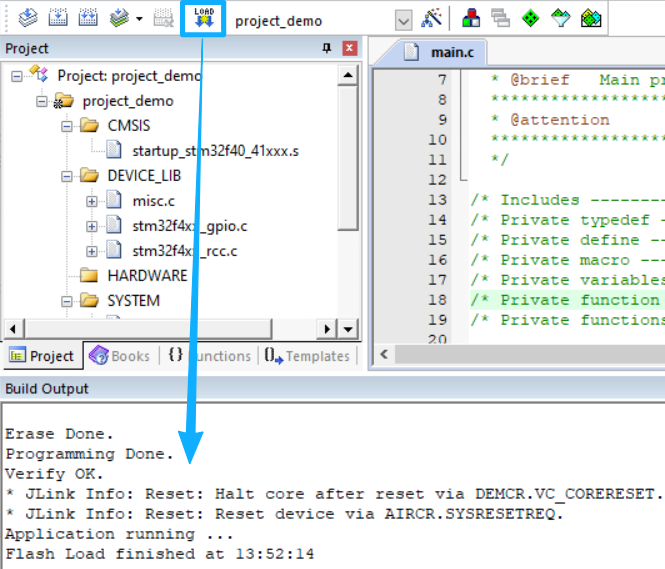Switch to the Project bottom tab
The image size is (665, 569).
tap(42, 356)
